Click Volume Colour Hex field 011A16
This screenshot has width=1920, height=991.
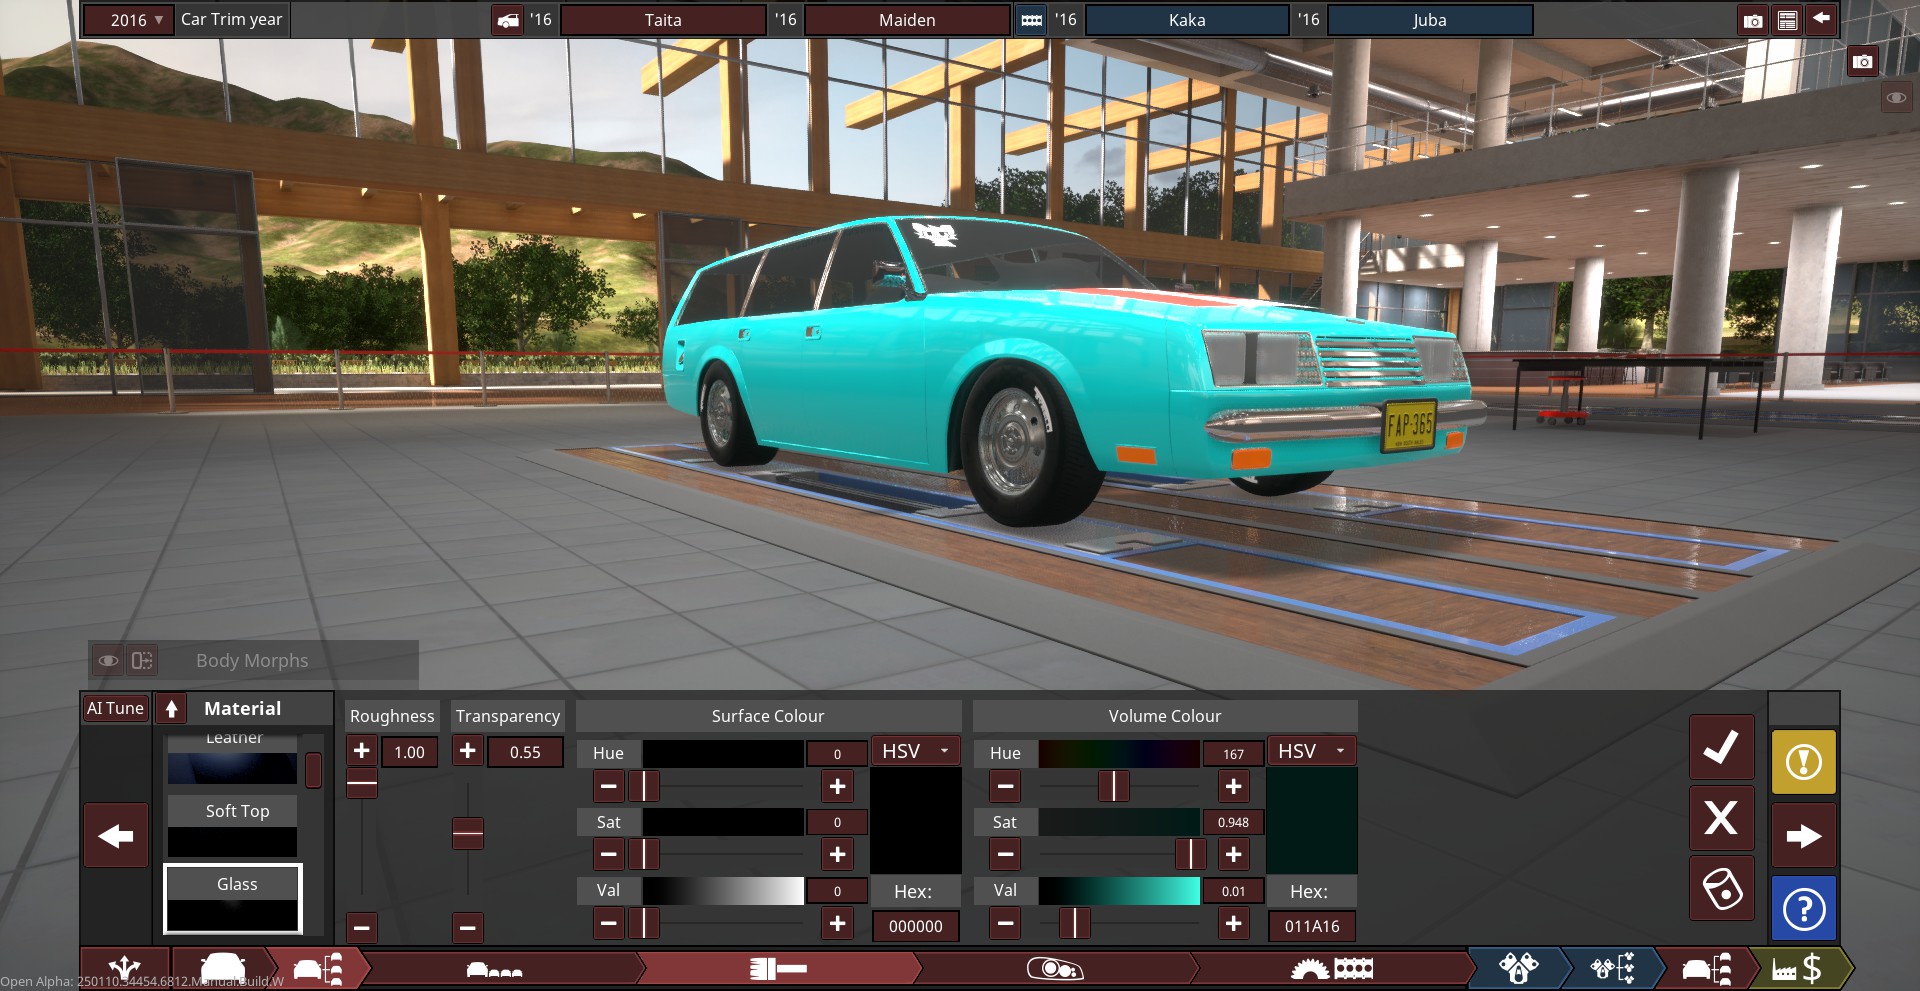click(x=1312, y=926)
